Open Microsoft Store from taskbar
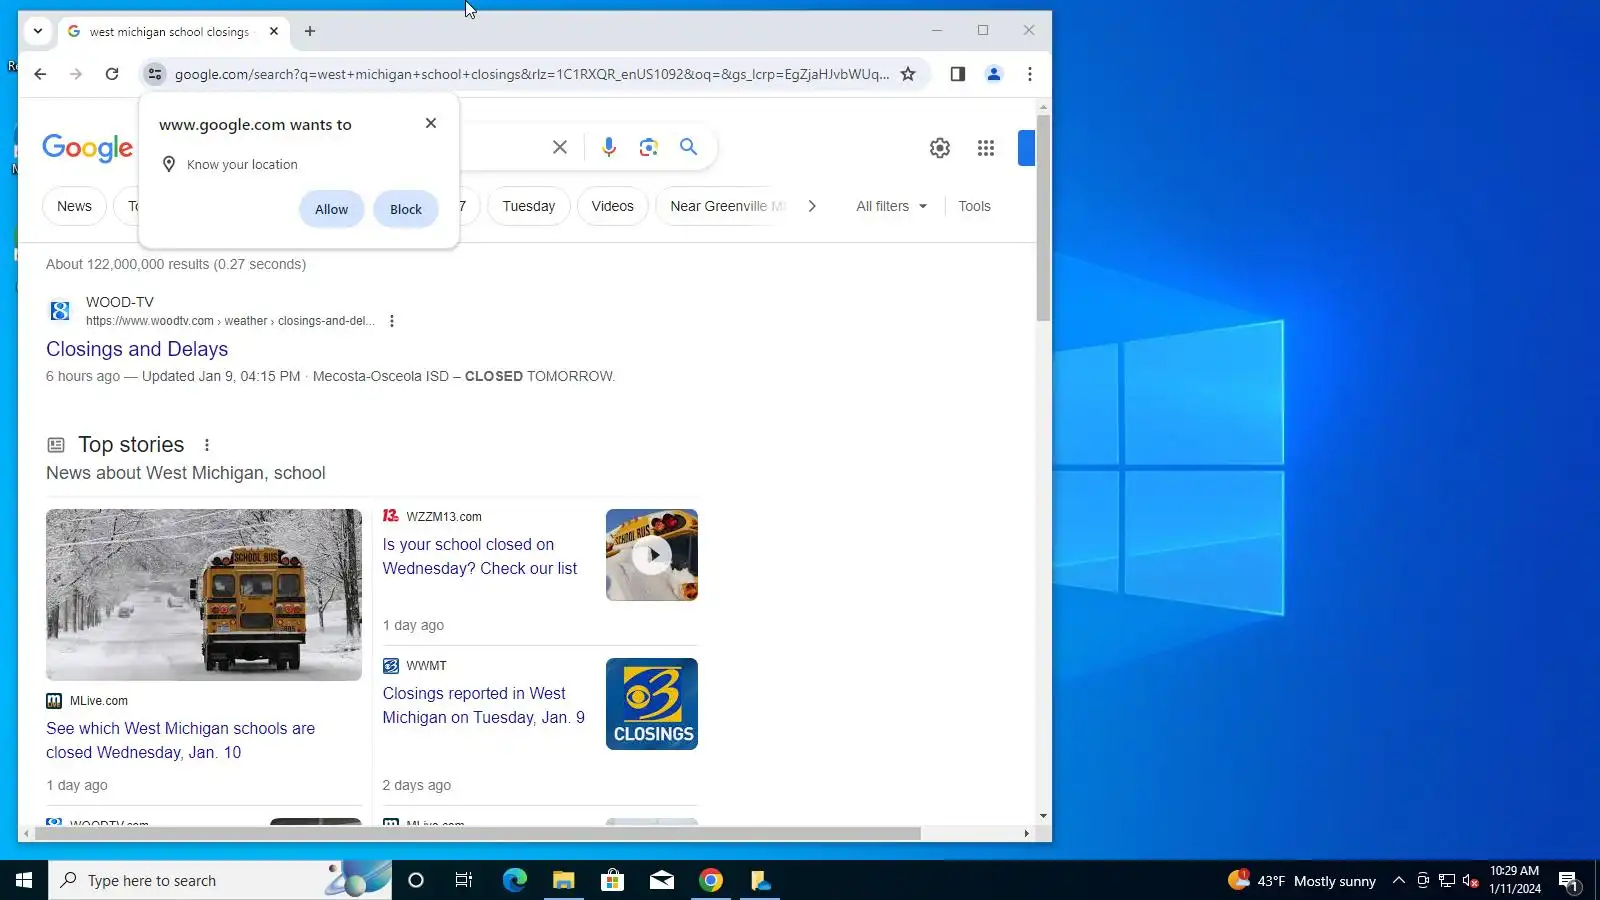The width and height of the screenshot is (1600, 900). [x=612, y=880]
